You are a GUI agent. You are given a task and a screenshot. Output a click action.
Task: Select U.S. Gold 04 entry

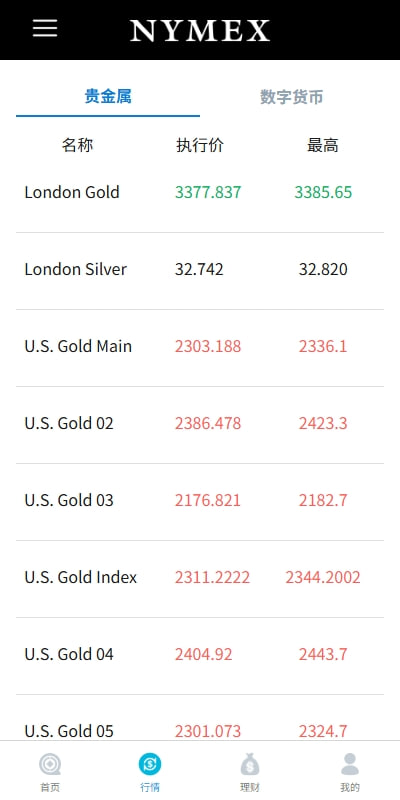coord(200,655)
